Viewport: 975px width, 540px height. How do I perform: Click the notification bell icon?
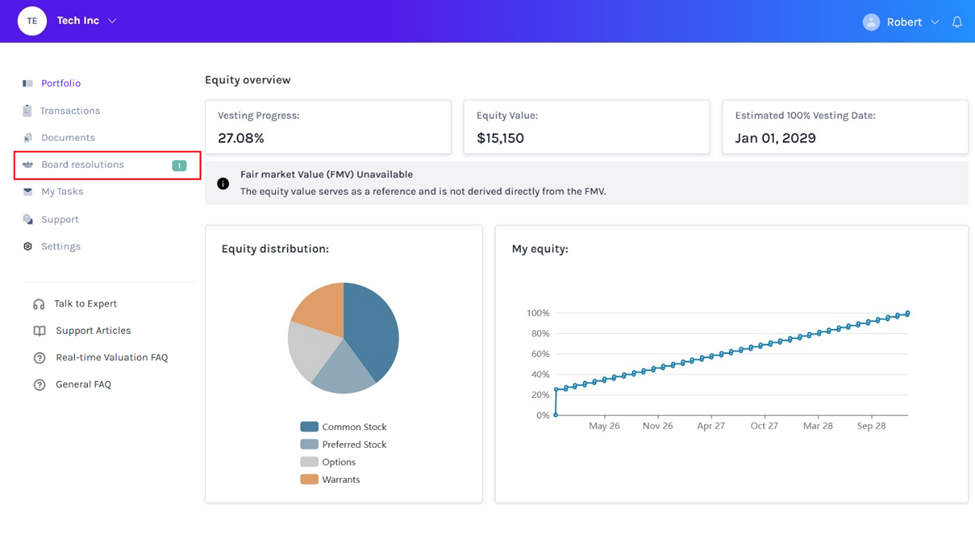pos(957,22)
